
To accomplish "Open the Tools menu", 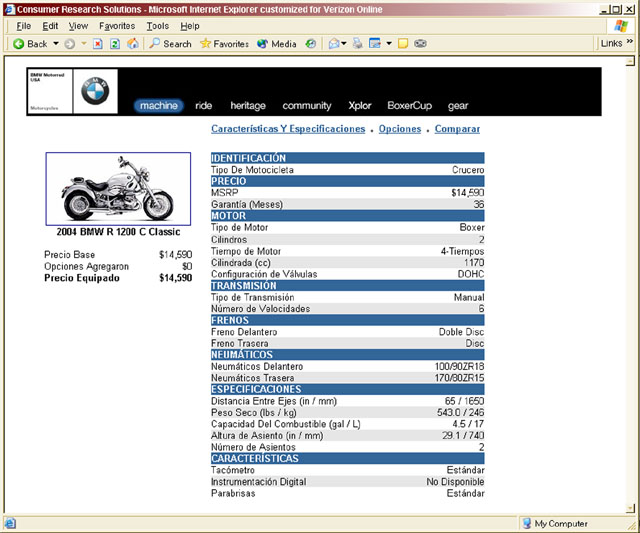I will point(158,26).
